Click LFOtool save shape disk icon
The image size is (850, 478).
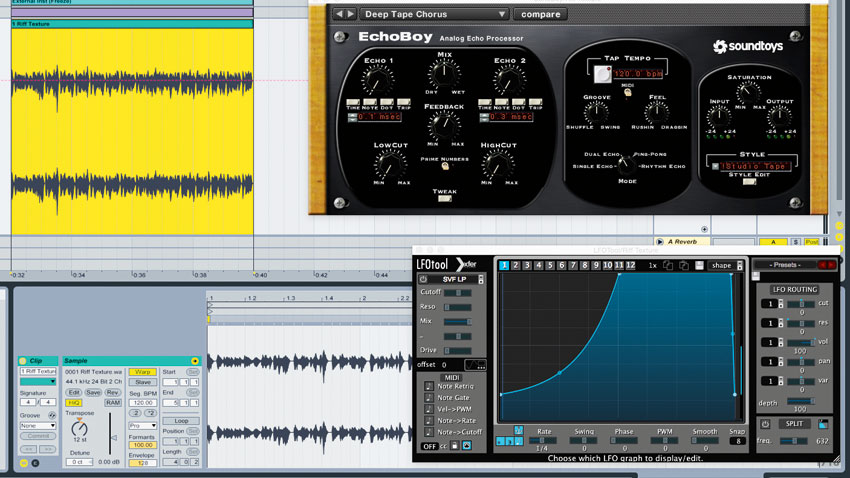pos(699,266)
